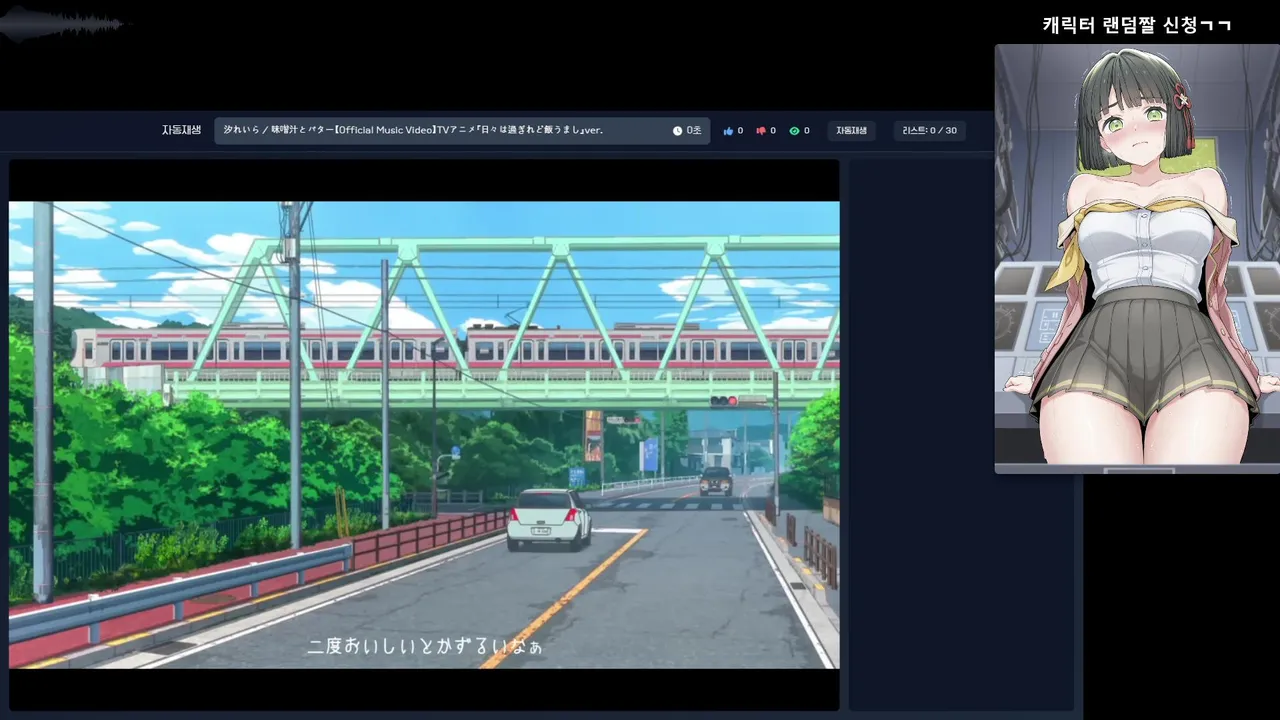Click the clock timer icon
Viewport: 1280px width, 720px height.
677,131
